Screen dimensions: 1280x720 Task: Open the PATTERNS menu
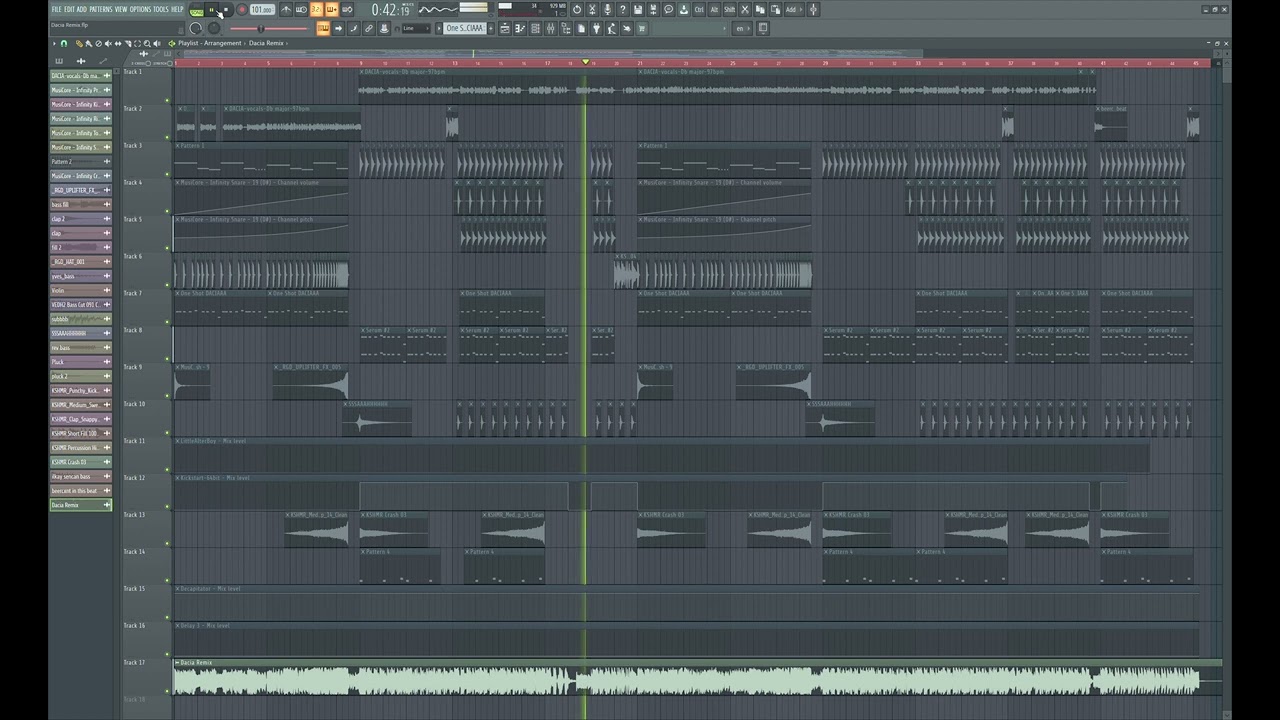click(x=101, y=9)
